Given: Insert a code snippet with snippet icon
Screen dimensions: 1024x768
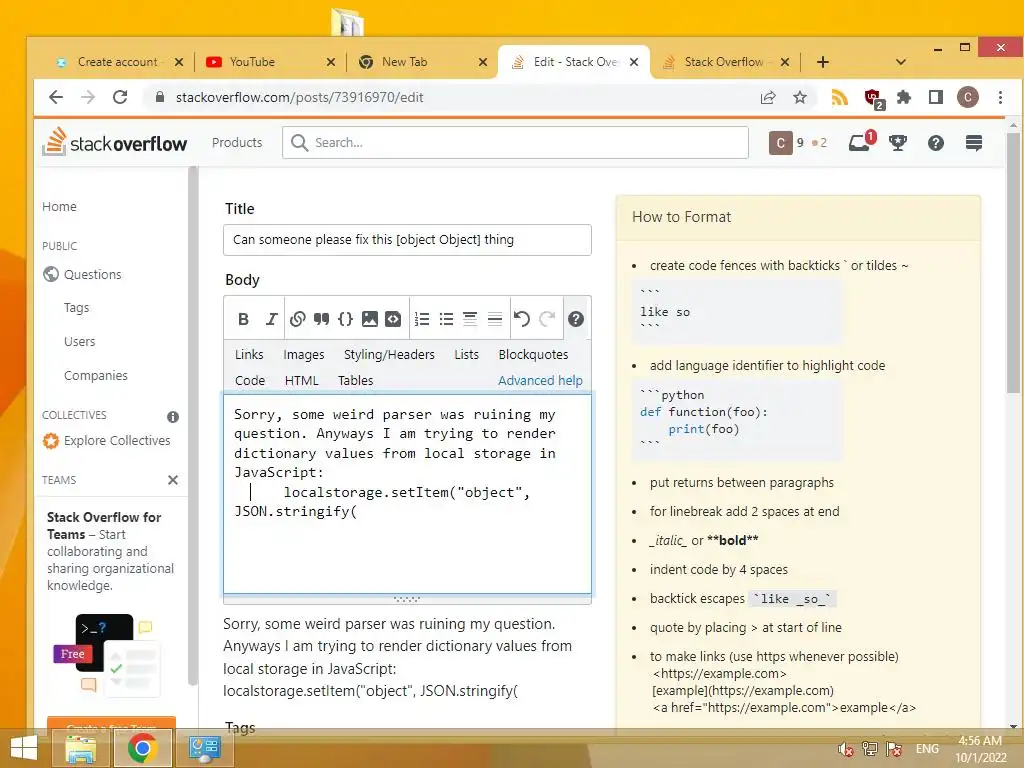Looking at the screenshot, I should point(393,319).
